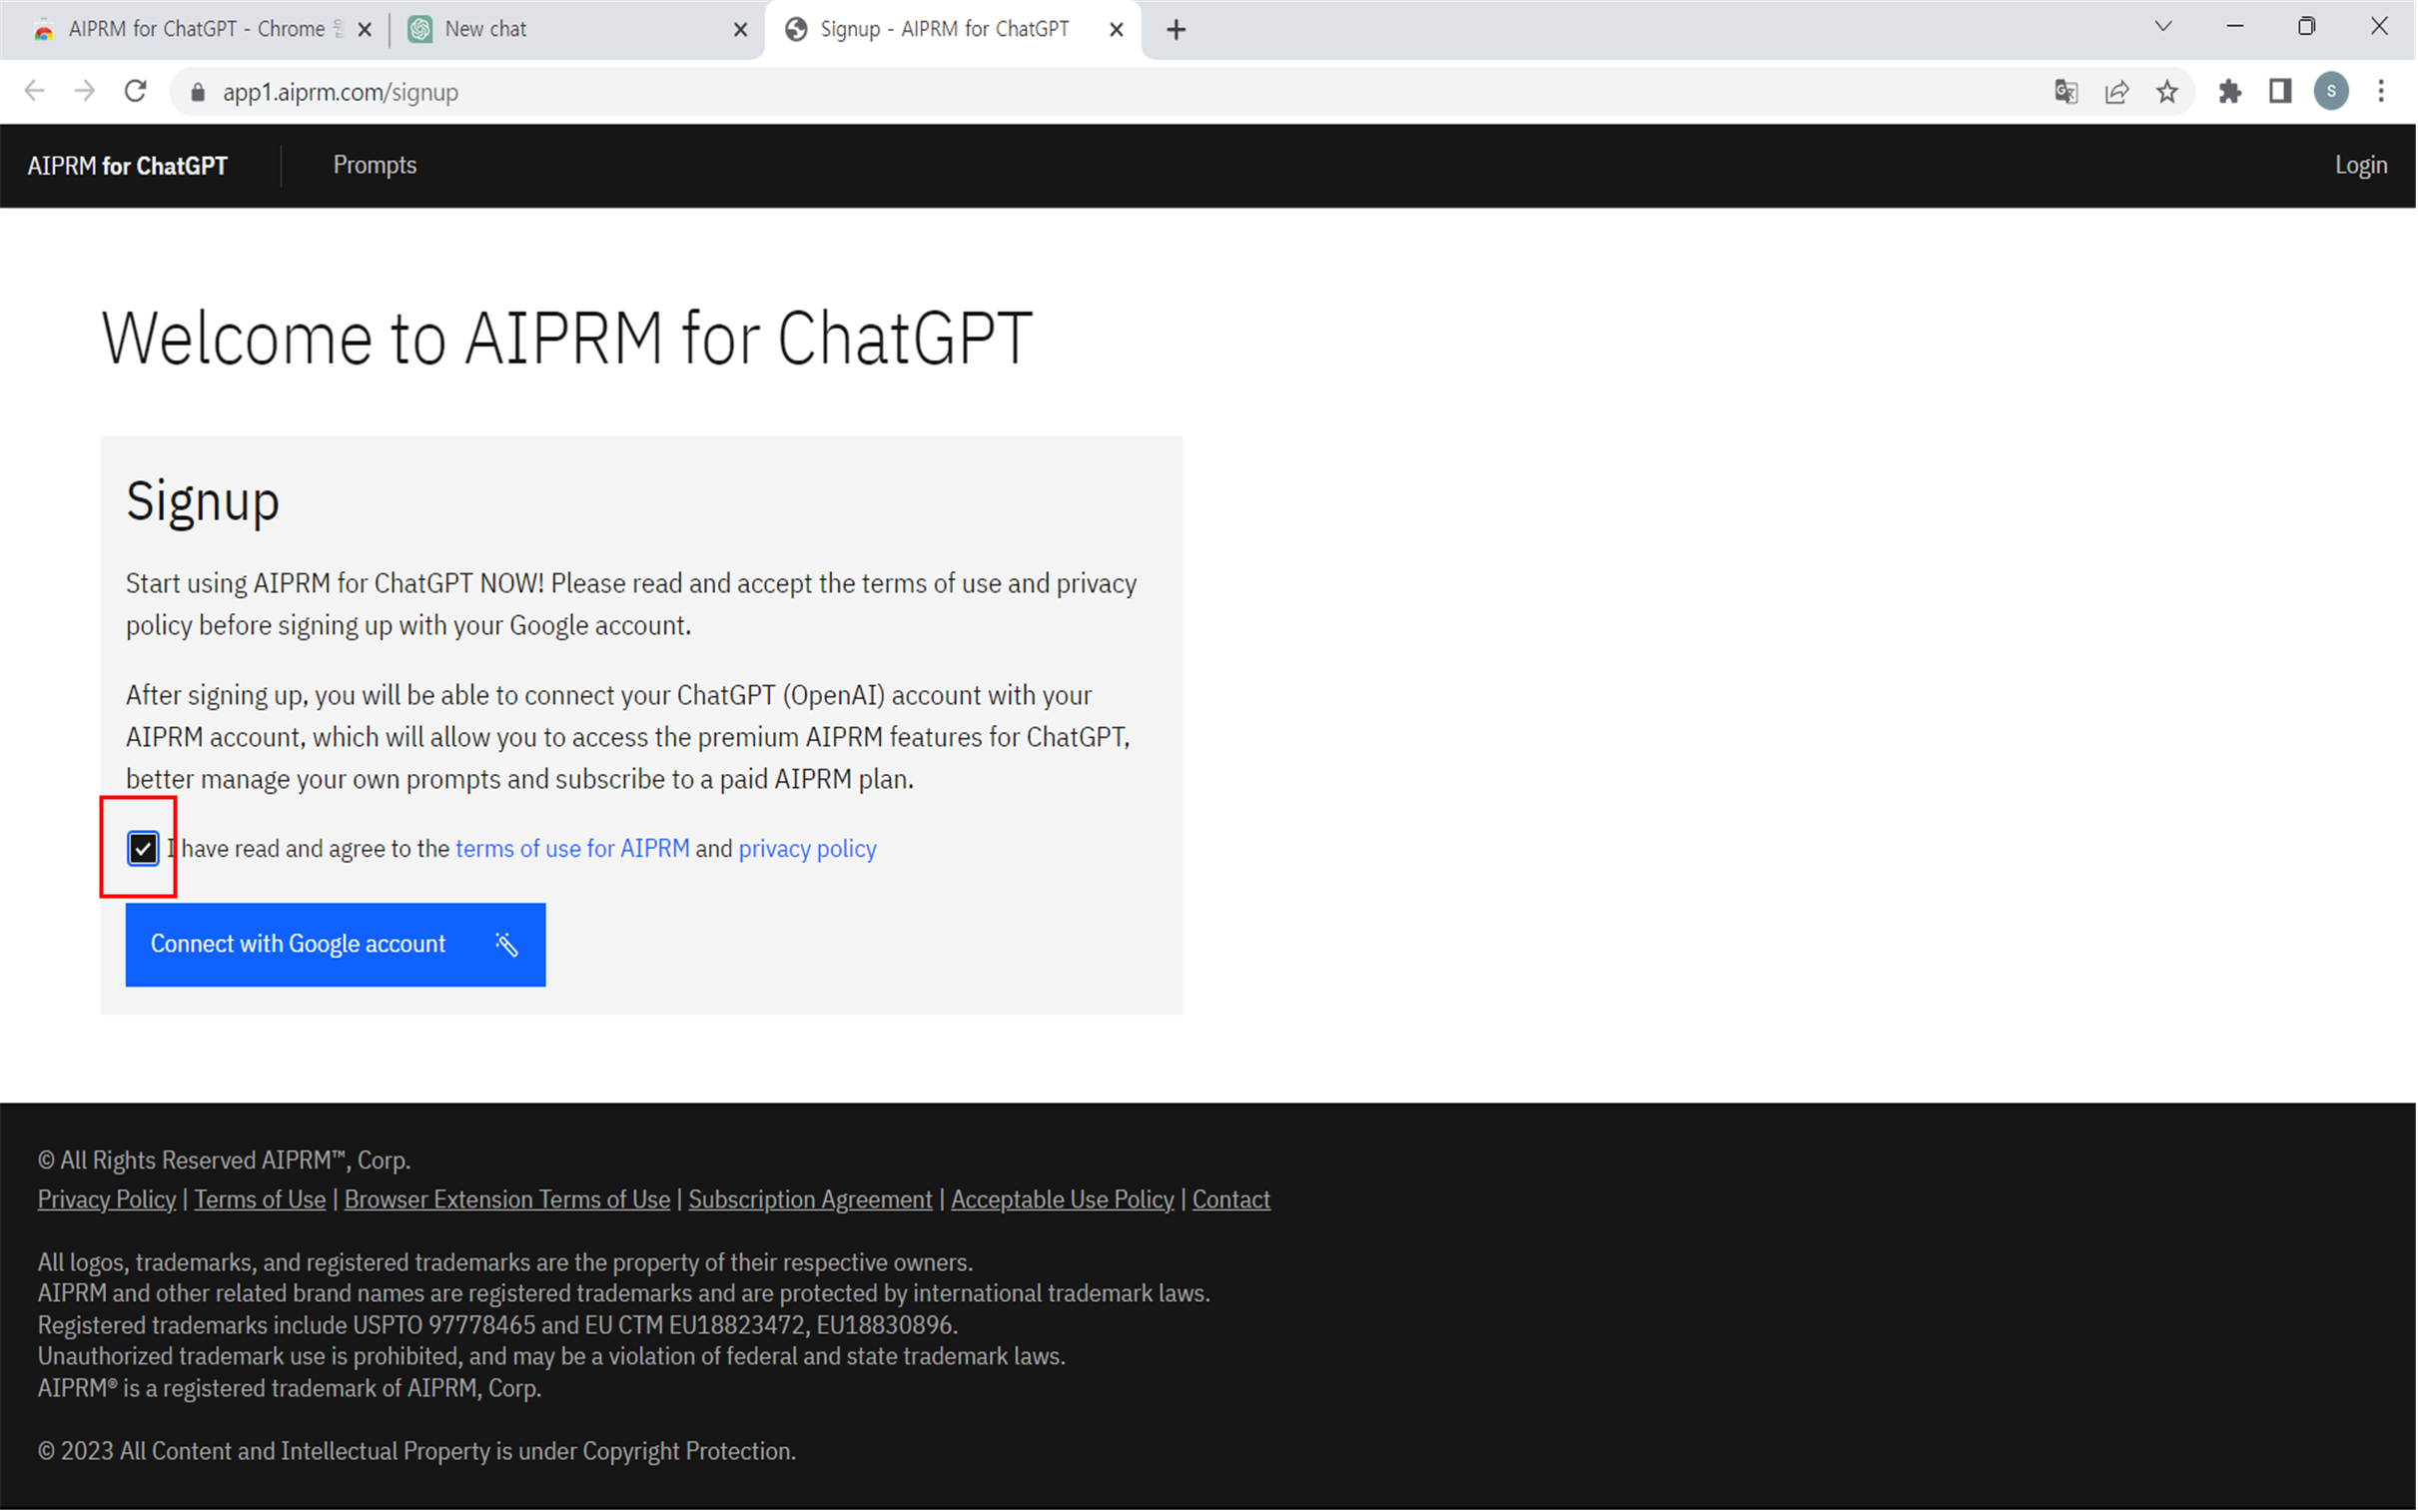Click the lock icon in the address bar

(x=198, y=93)
